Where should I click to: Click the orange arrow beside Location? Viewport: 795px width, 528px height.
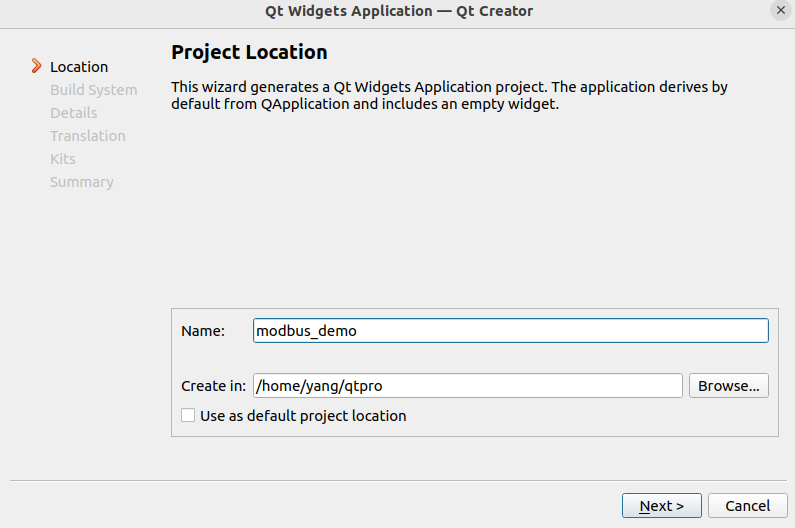click(x=37, y=66)
